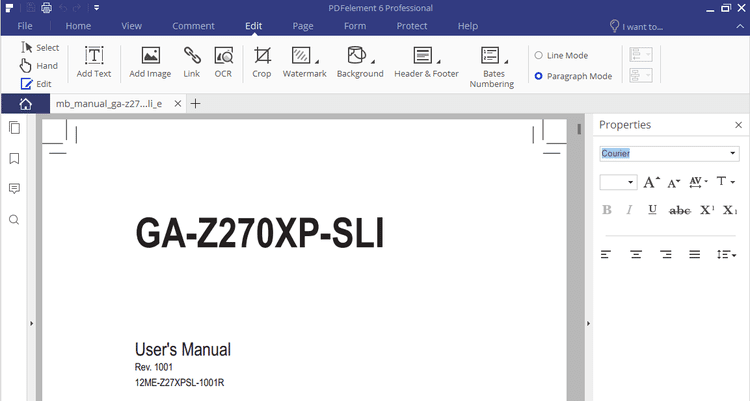Switch to the Comment tab
This screenshot has width=750, height=401.
[x=193, y=26]
